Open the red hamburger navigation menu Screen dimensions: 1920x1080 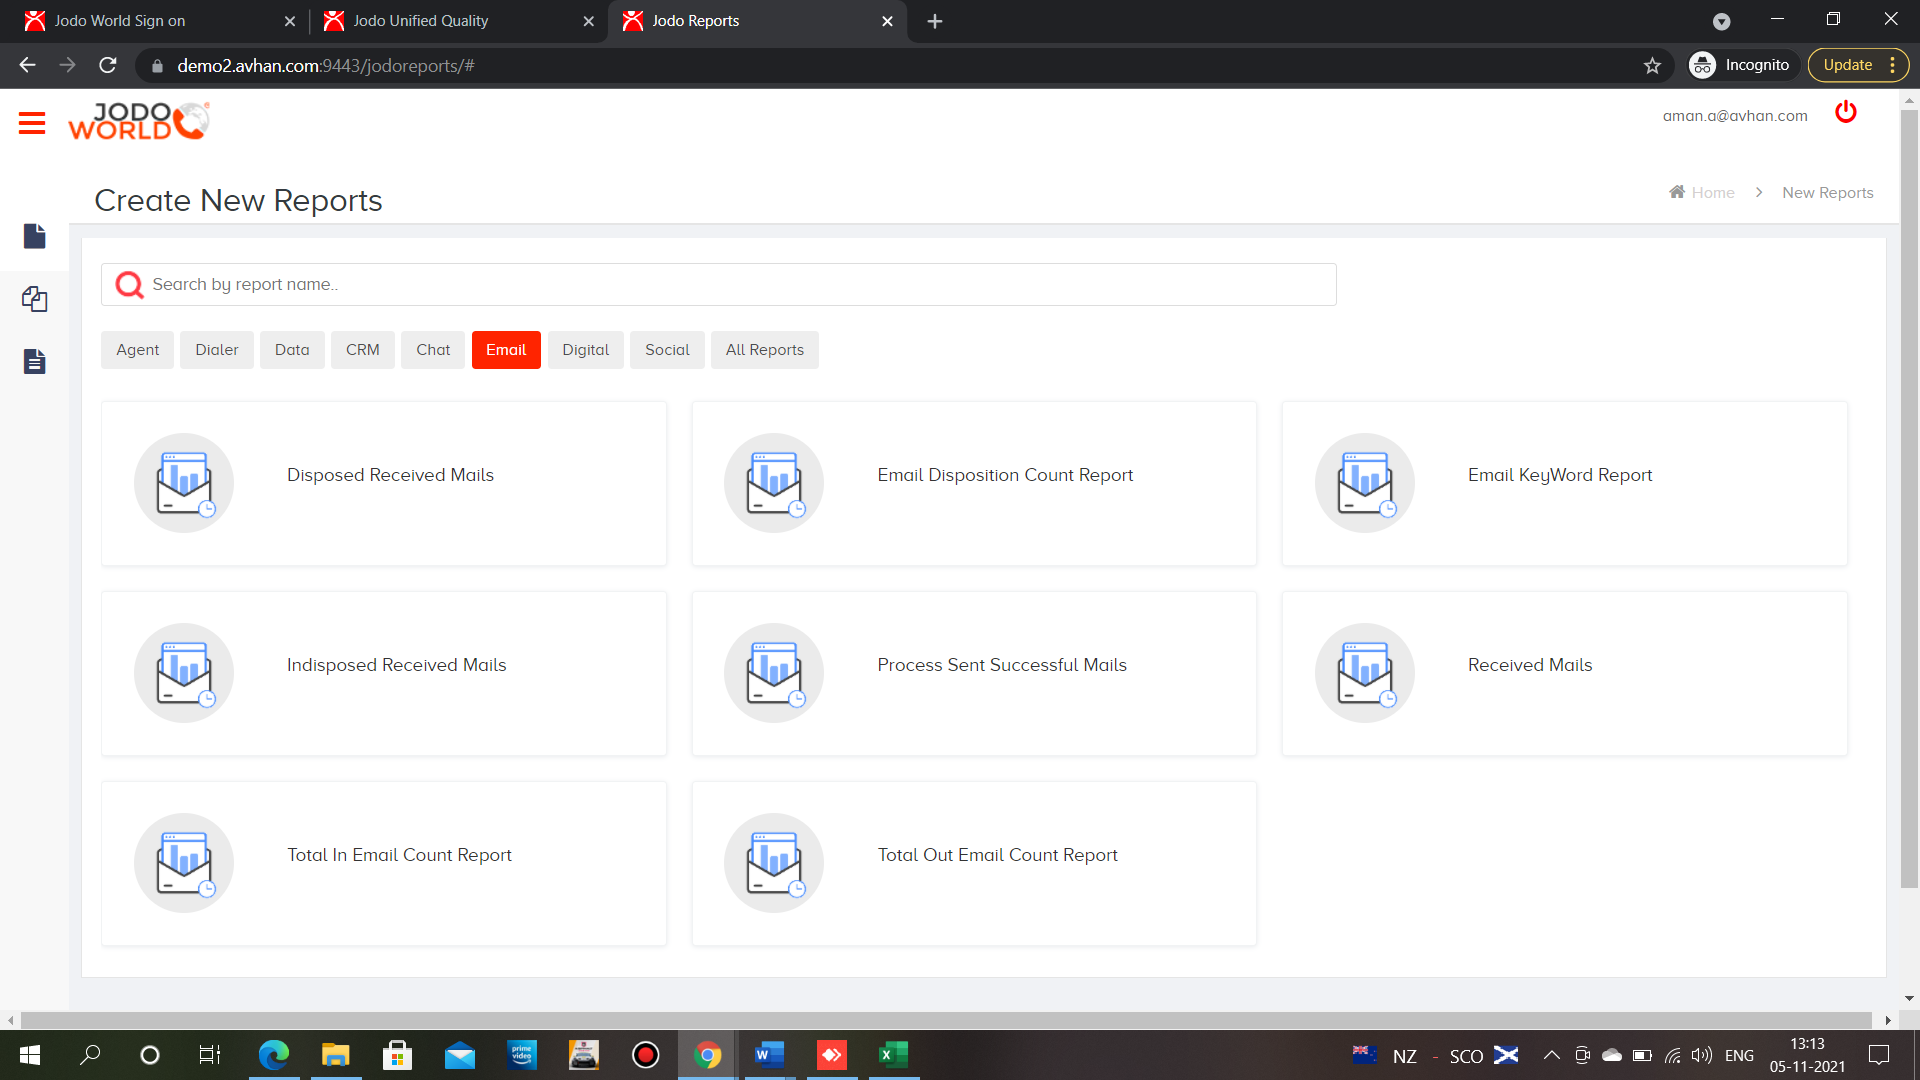[x=31, y=122]
